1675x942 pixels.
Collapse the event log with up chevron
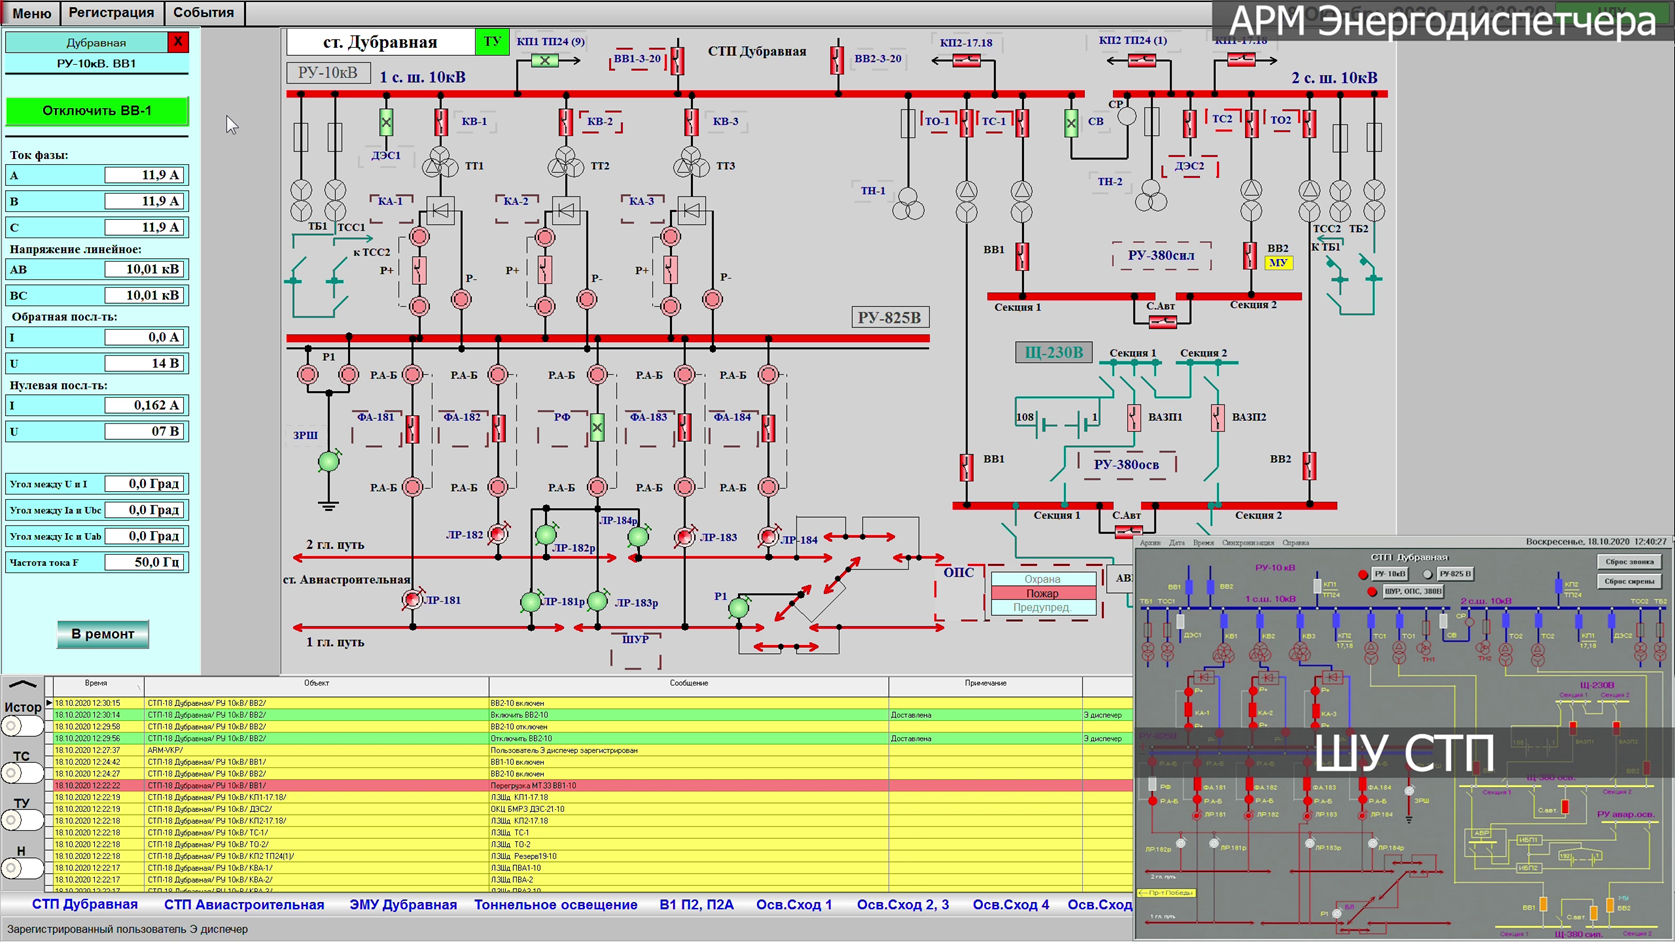(22, 686)
